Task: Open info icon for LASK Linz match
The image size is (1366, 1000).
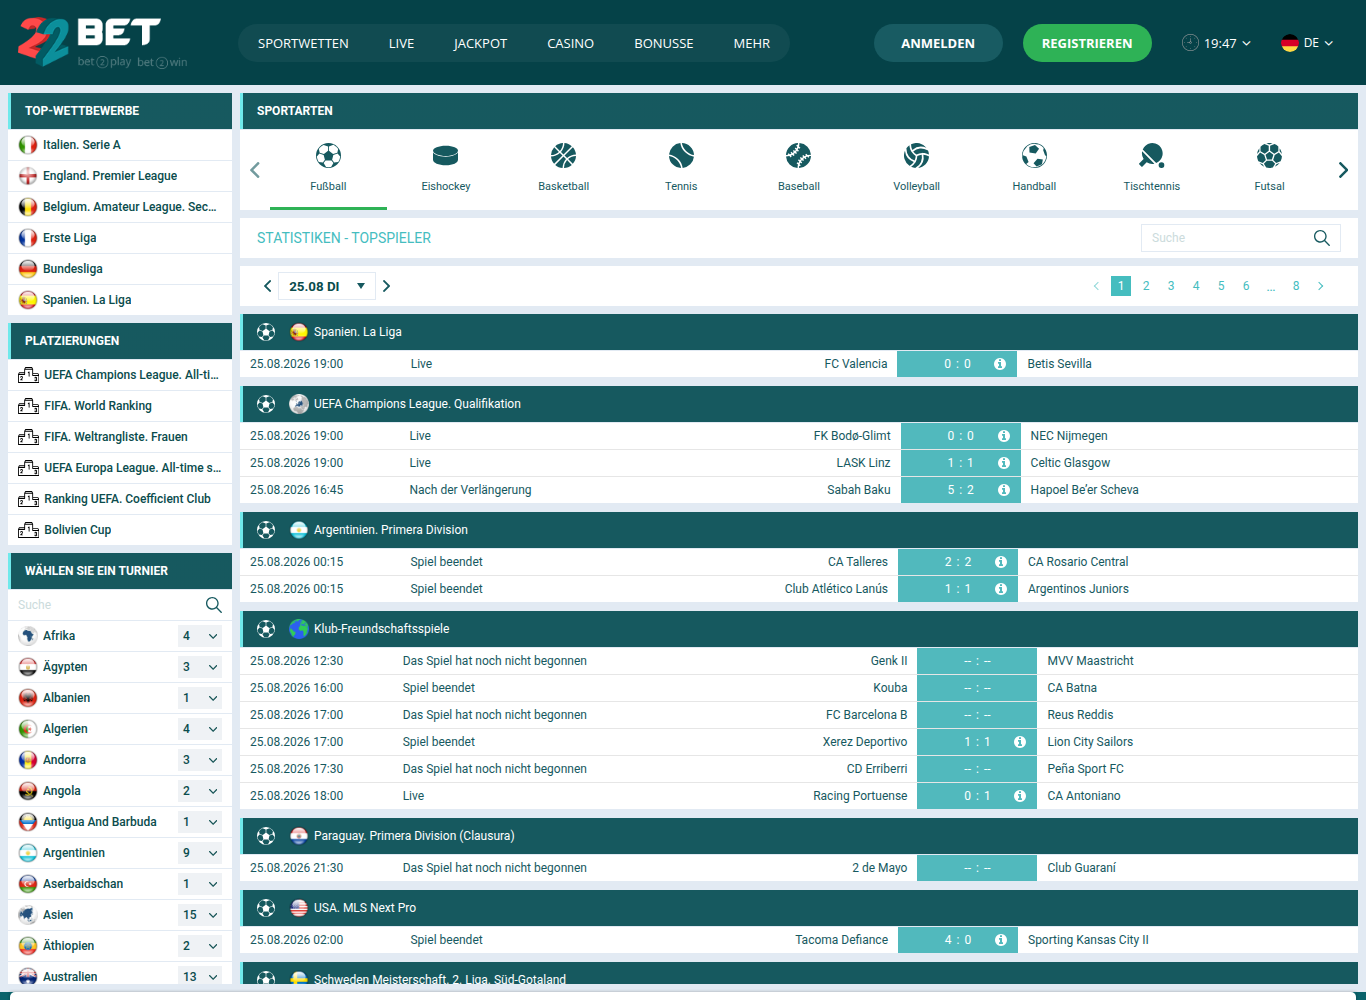Action: [x=1003, y=463]
